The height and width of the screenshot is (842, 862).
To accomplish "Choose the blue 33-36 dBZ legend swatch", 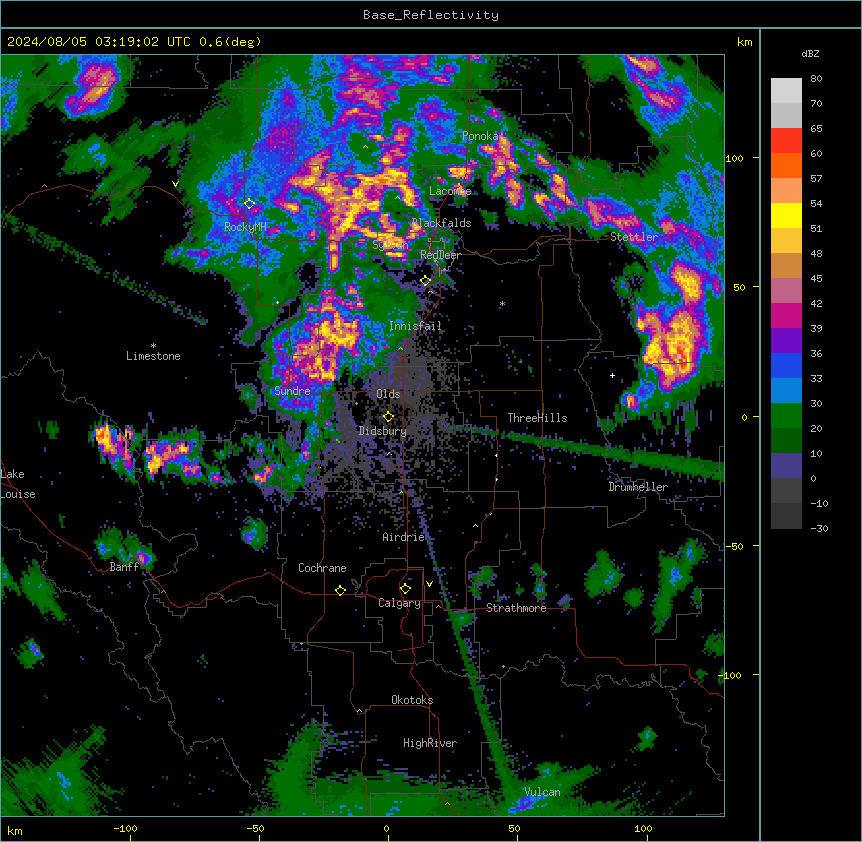I will [x=786, y=365].
